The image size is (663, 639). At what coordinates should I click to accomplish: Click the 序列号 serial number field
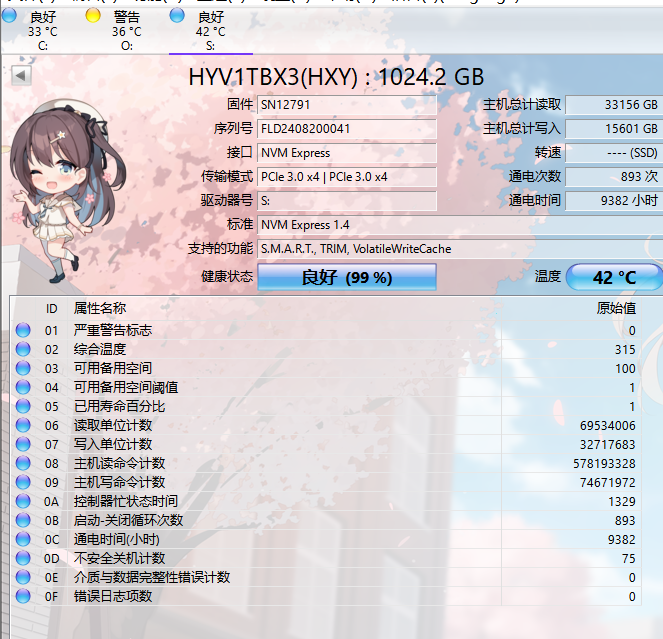click(347, 129)
